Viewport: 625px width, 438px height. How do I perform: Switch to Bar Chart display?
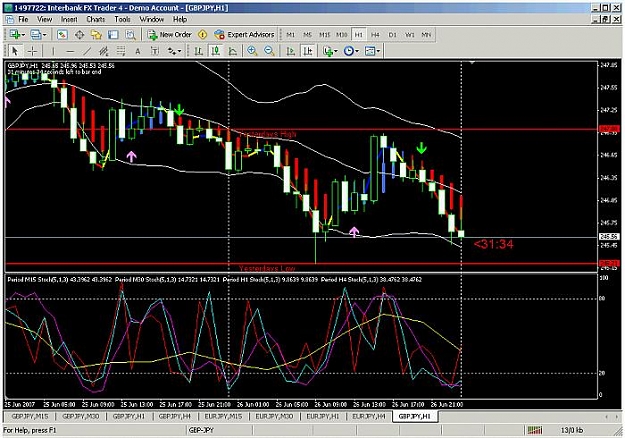pyautogui.click(x=199, y=51)
